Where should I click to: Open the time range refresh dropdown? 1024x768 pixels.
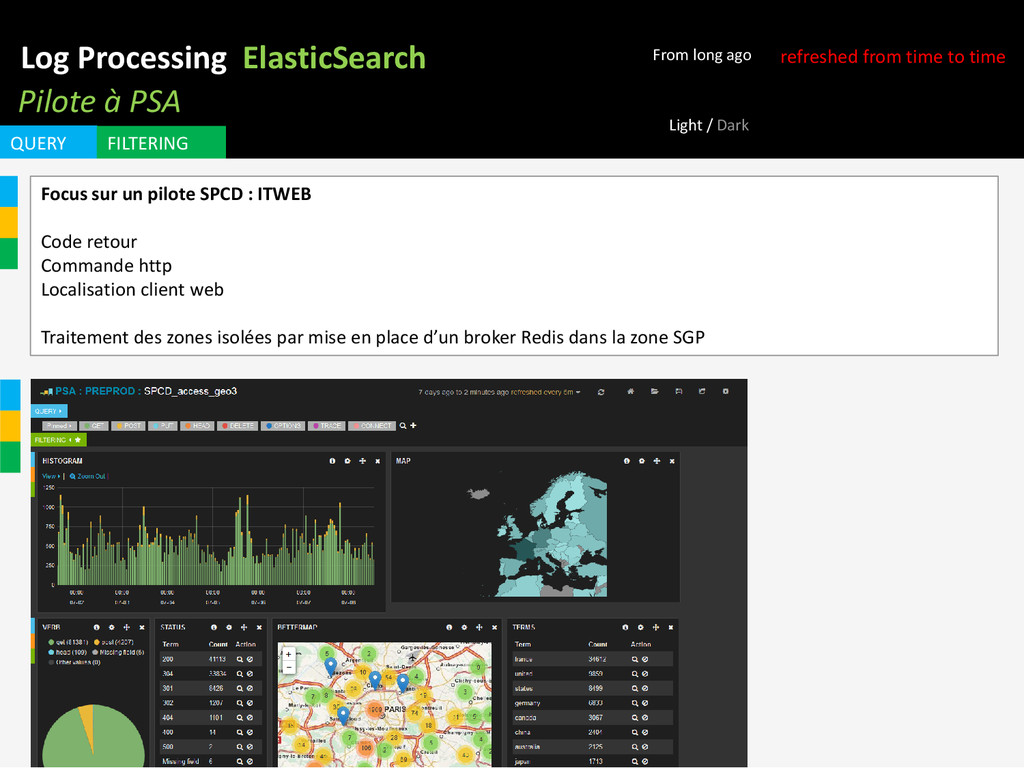click(500, 392)
